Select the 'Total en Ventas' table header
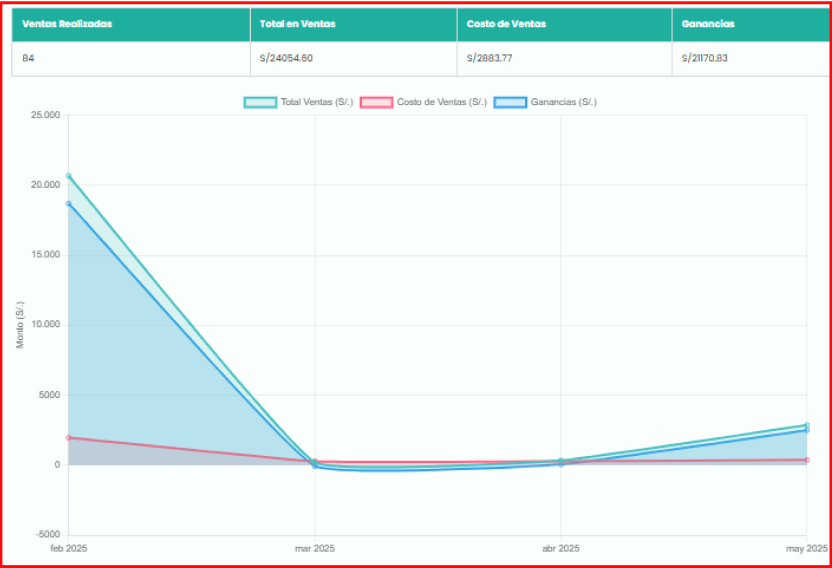 pos(297,24)
